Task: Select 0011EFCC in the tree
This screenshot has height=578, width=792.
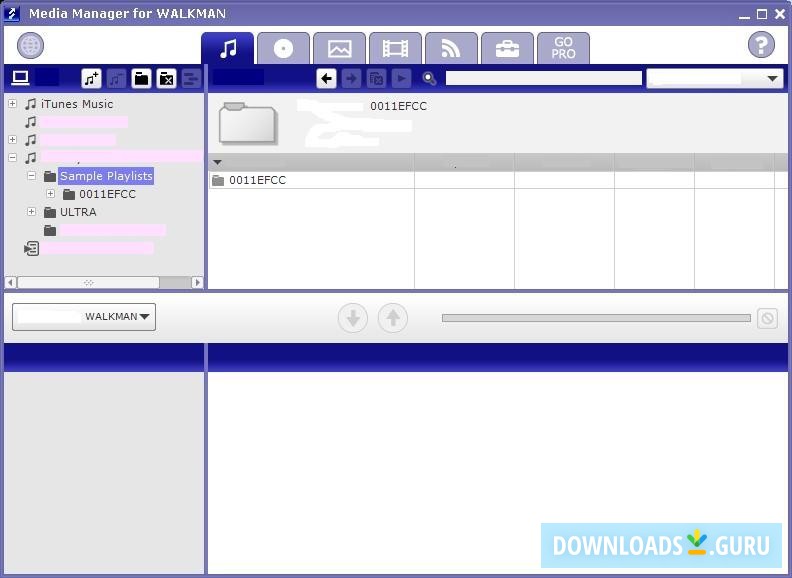Action: click(x=107, y=194)
